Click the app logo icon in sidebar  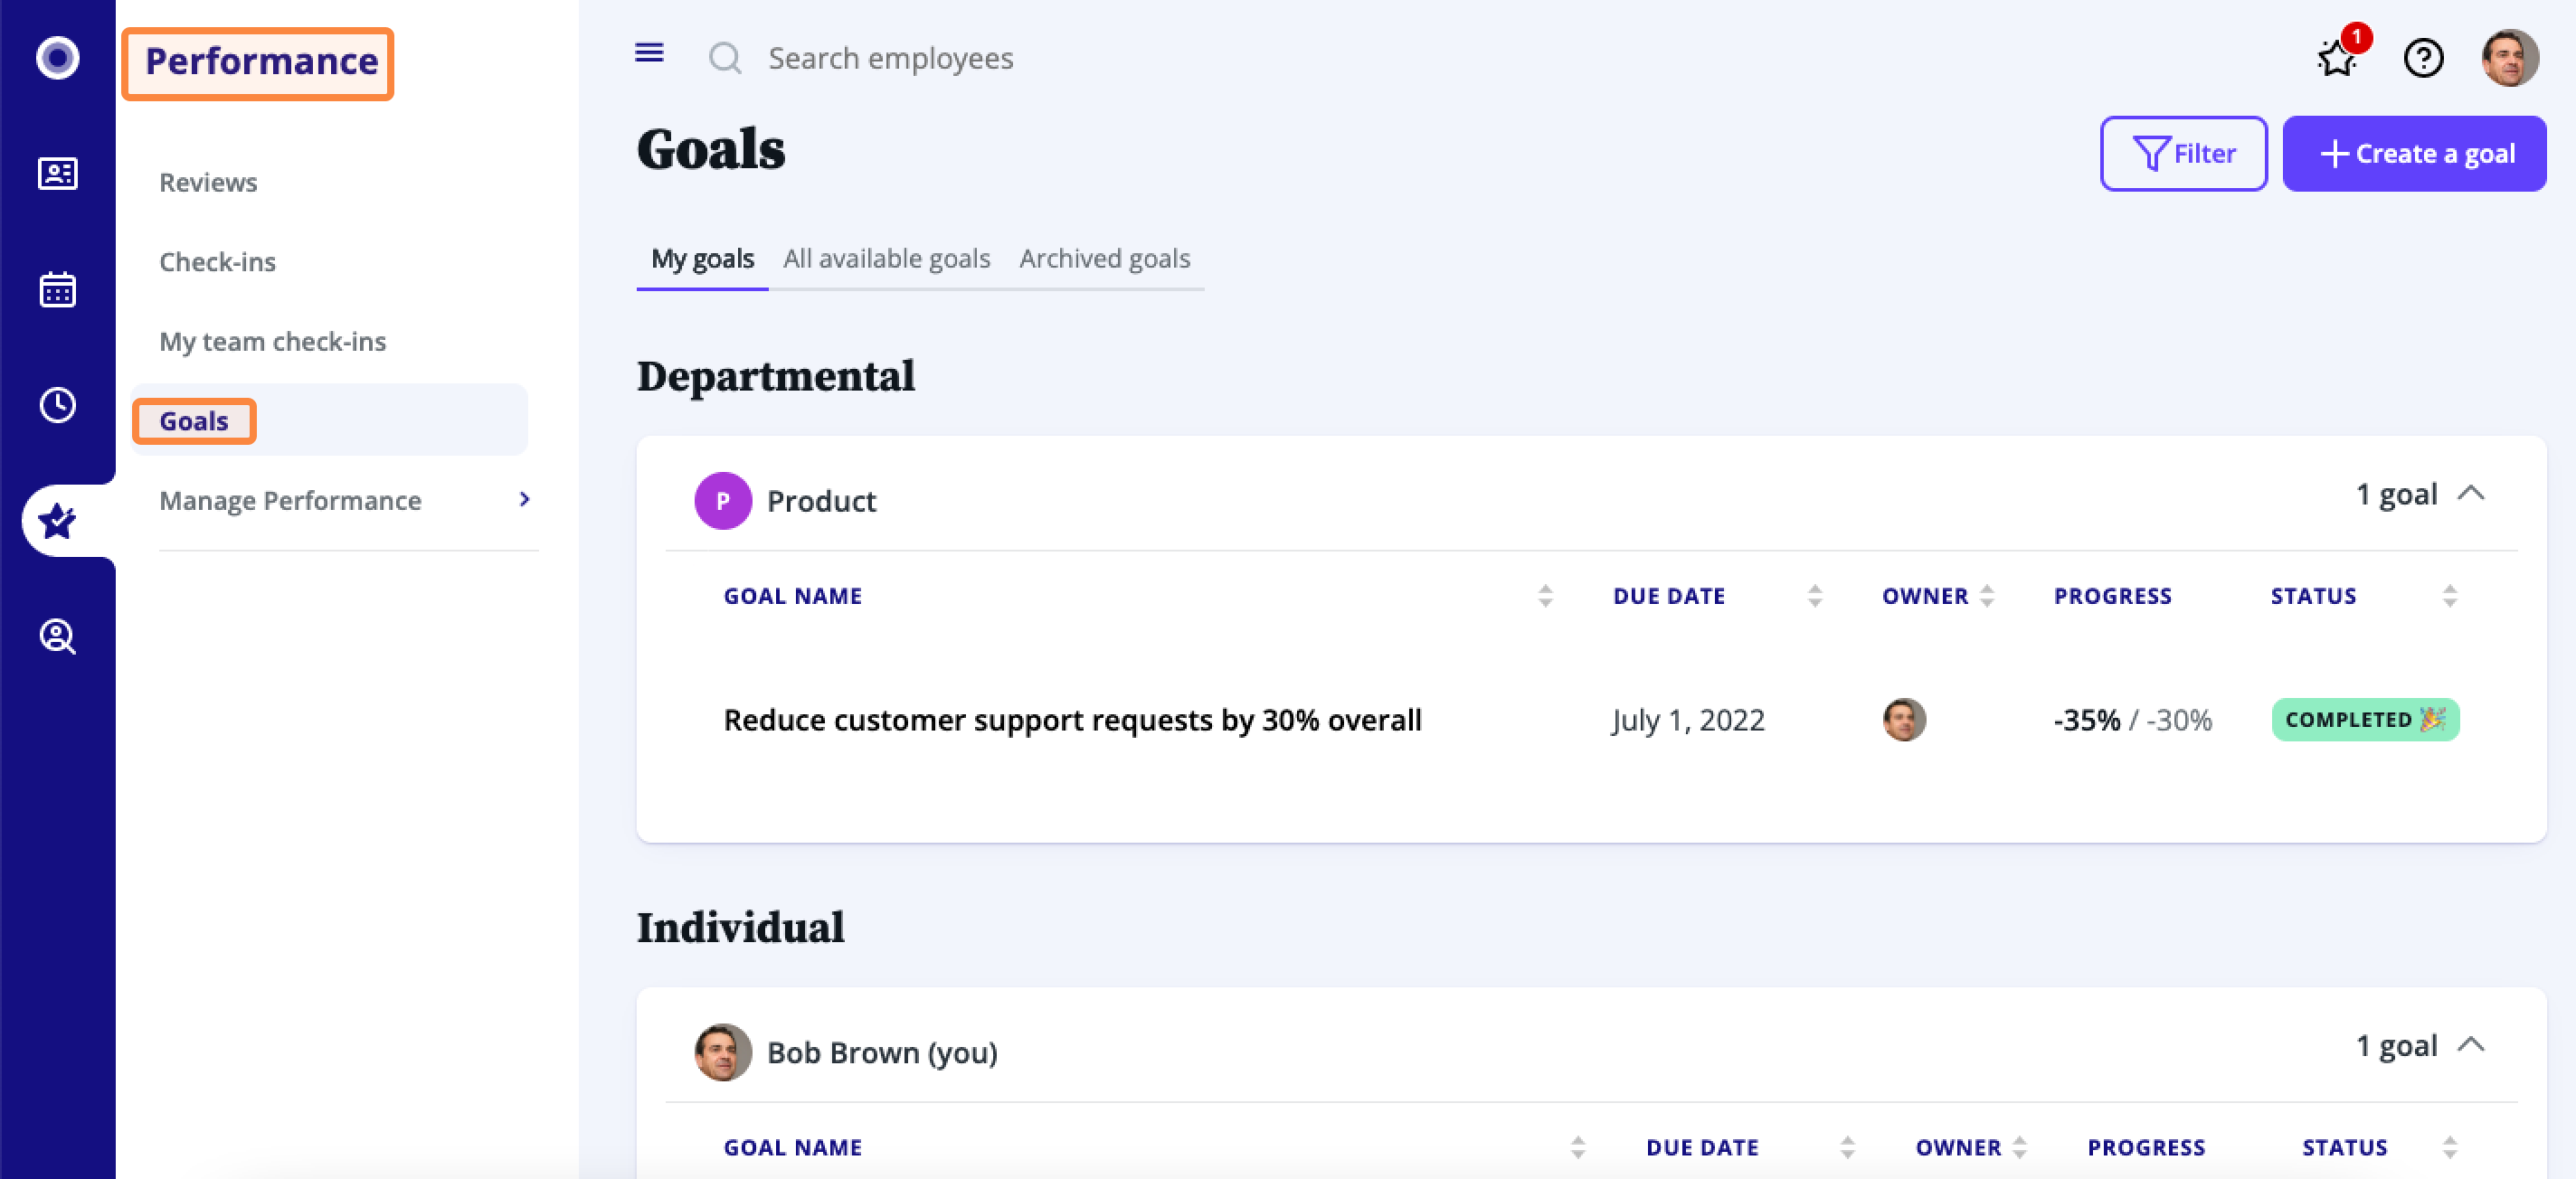coord(57,58)
